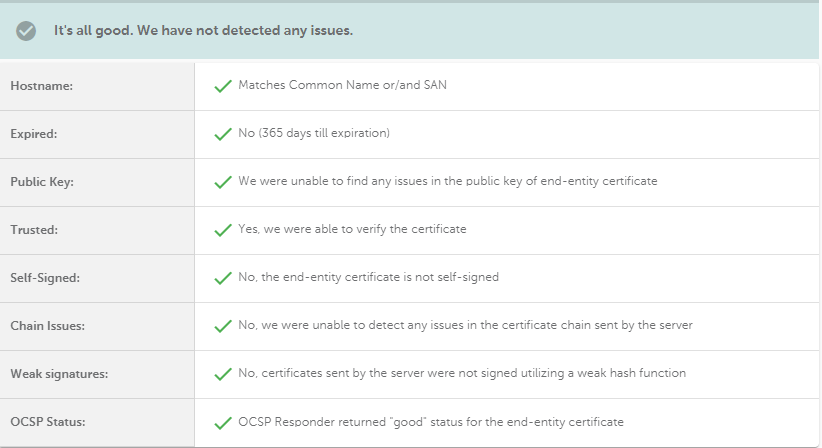Click the green checkmark in Weak signatures row
The height and width of the screenshot is (448, 822).
[x=223, y=374]
